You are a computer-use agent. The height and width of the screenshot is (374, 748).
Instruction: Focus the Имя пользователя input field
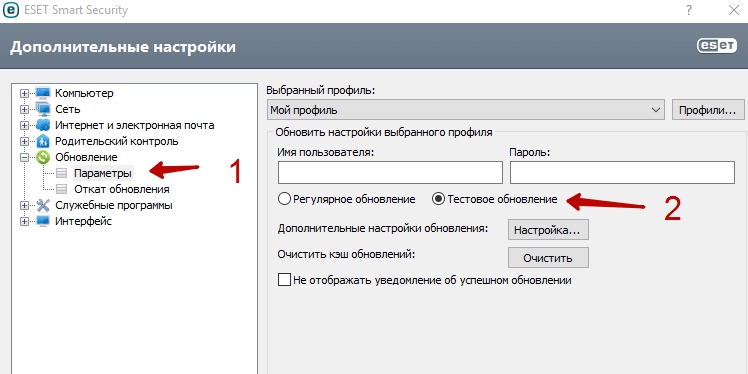(x=390, y=172)
